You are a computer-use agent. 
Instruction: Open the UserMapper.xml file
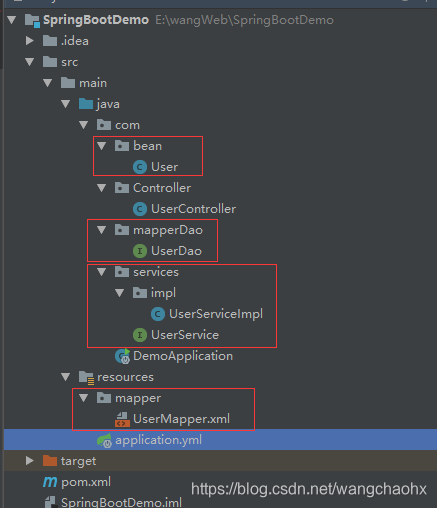click(x=181, y=419)
